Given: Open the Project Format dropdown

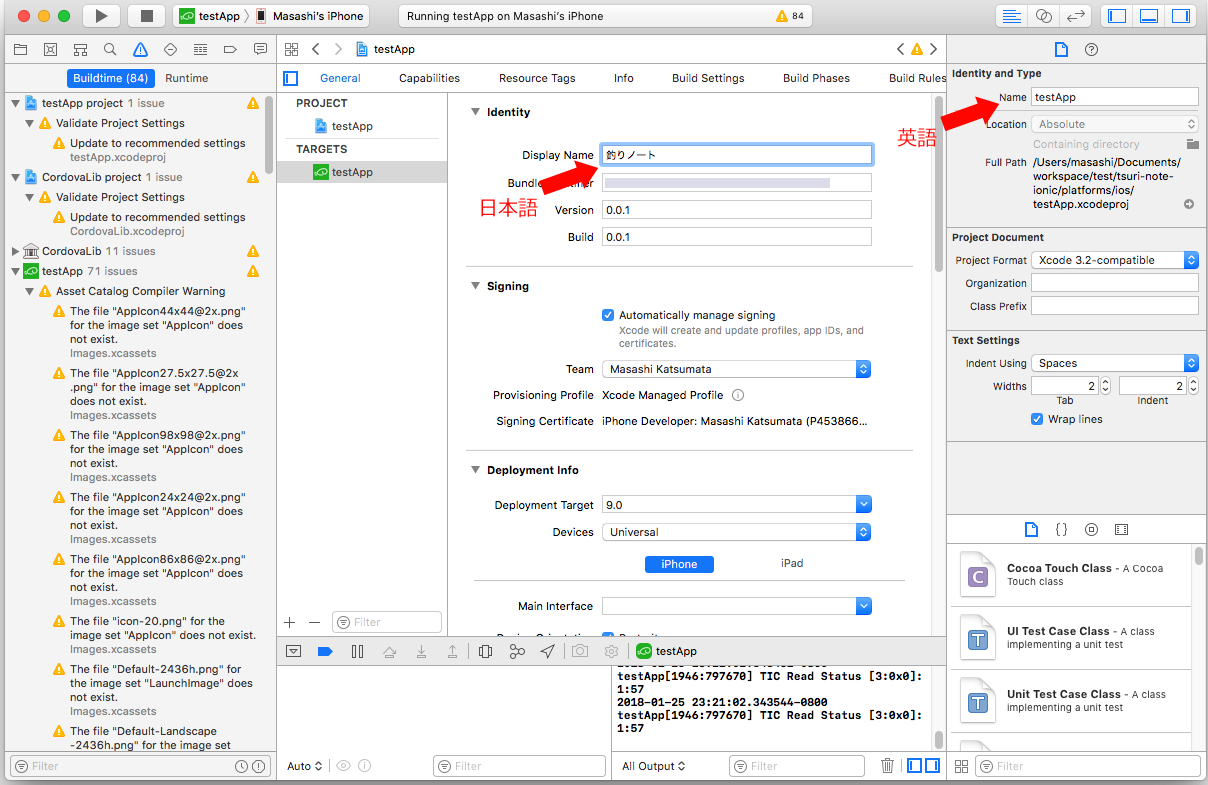Looking at the screenshot, I should pyautogui.click(x=1114, y=260).
